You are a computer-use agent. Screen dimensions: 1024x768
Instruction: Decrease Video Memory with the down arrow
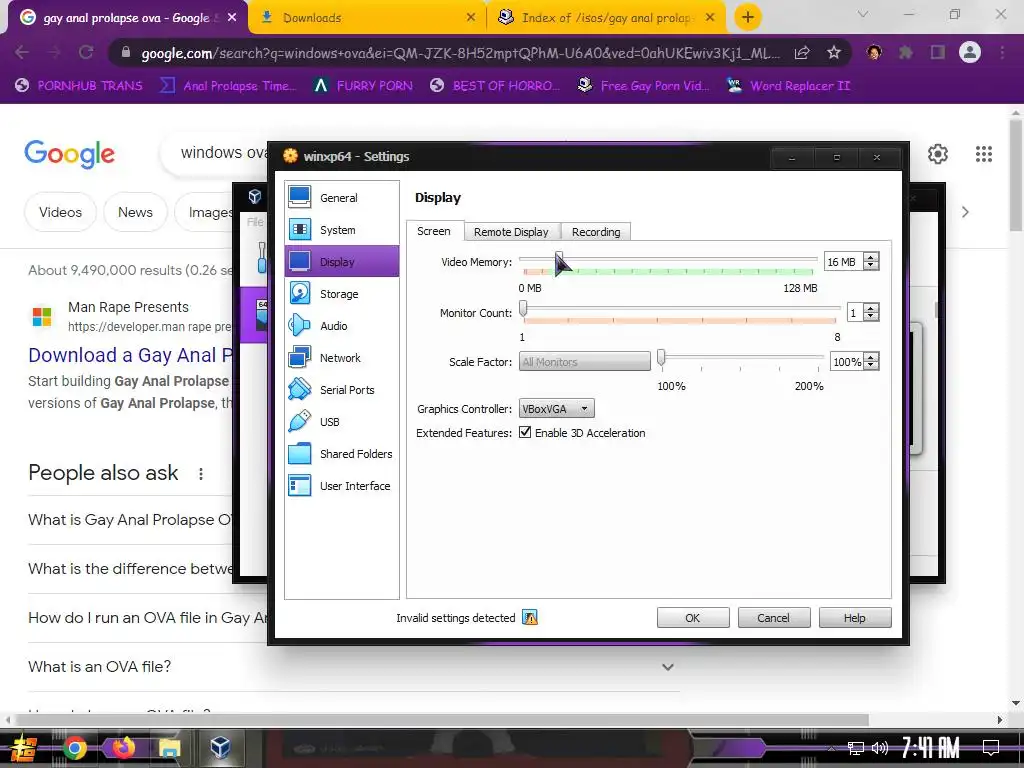[x=871, y=266]
